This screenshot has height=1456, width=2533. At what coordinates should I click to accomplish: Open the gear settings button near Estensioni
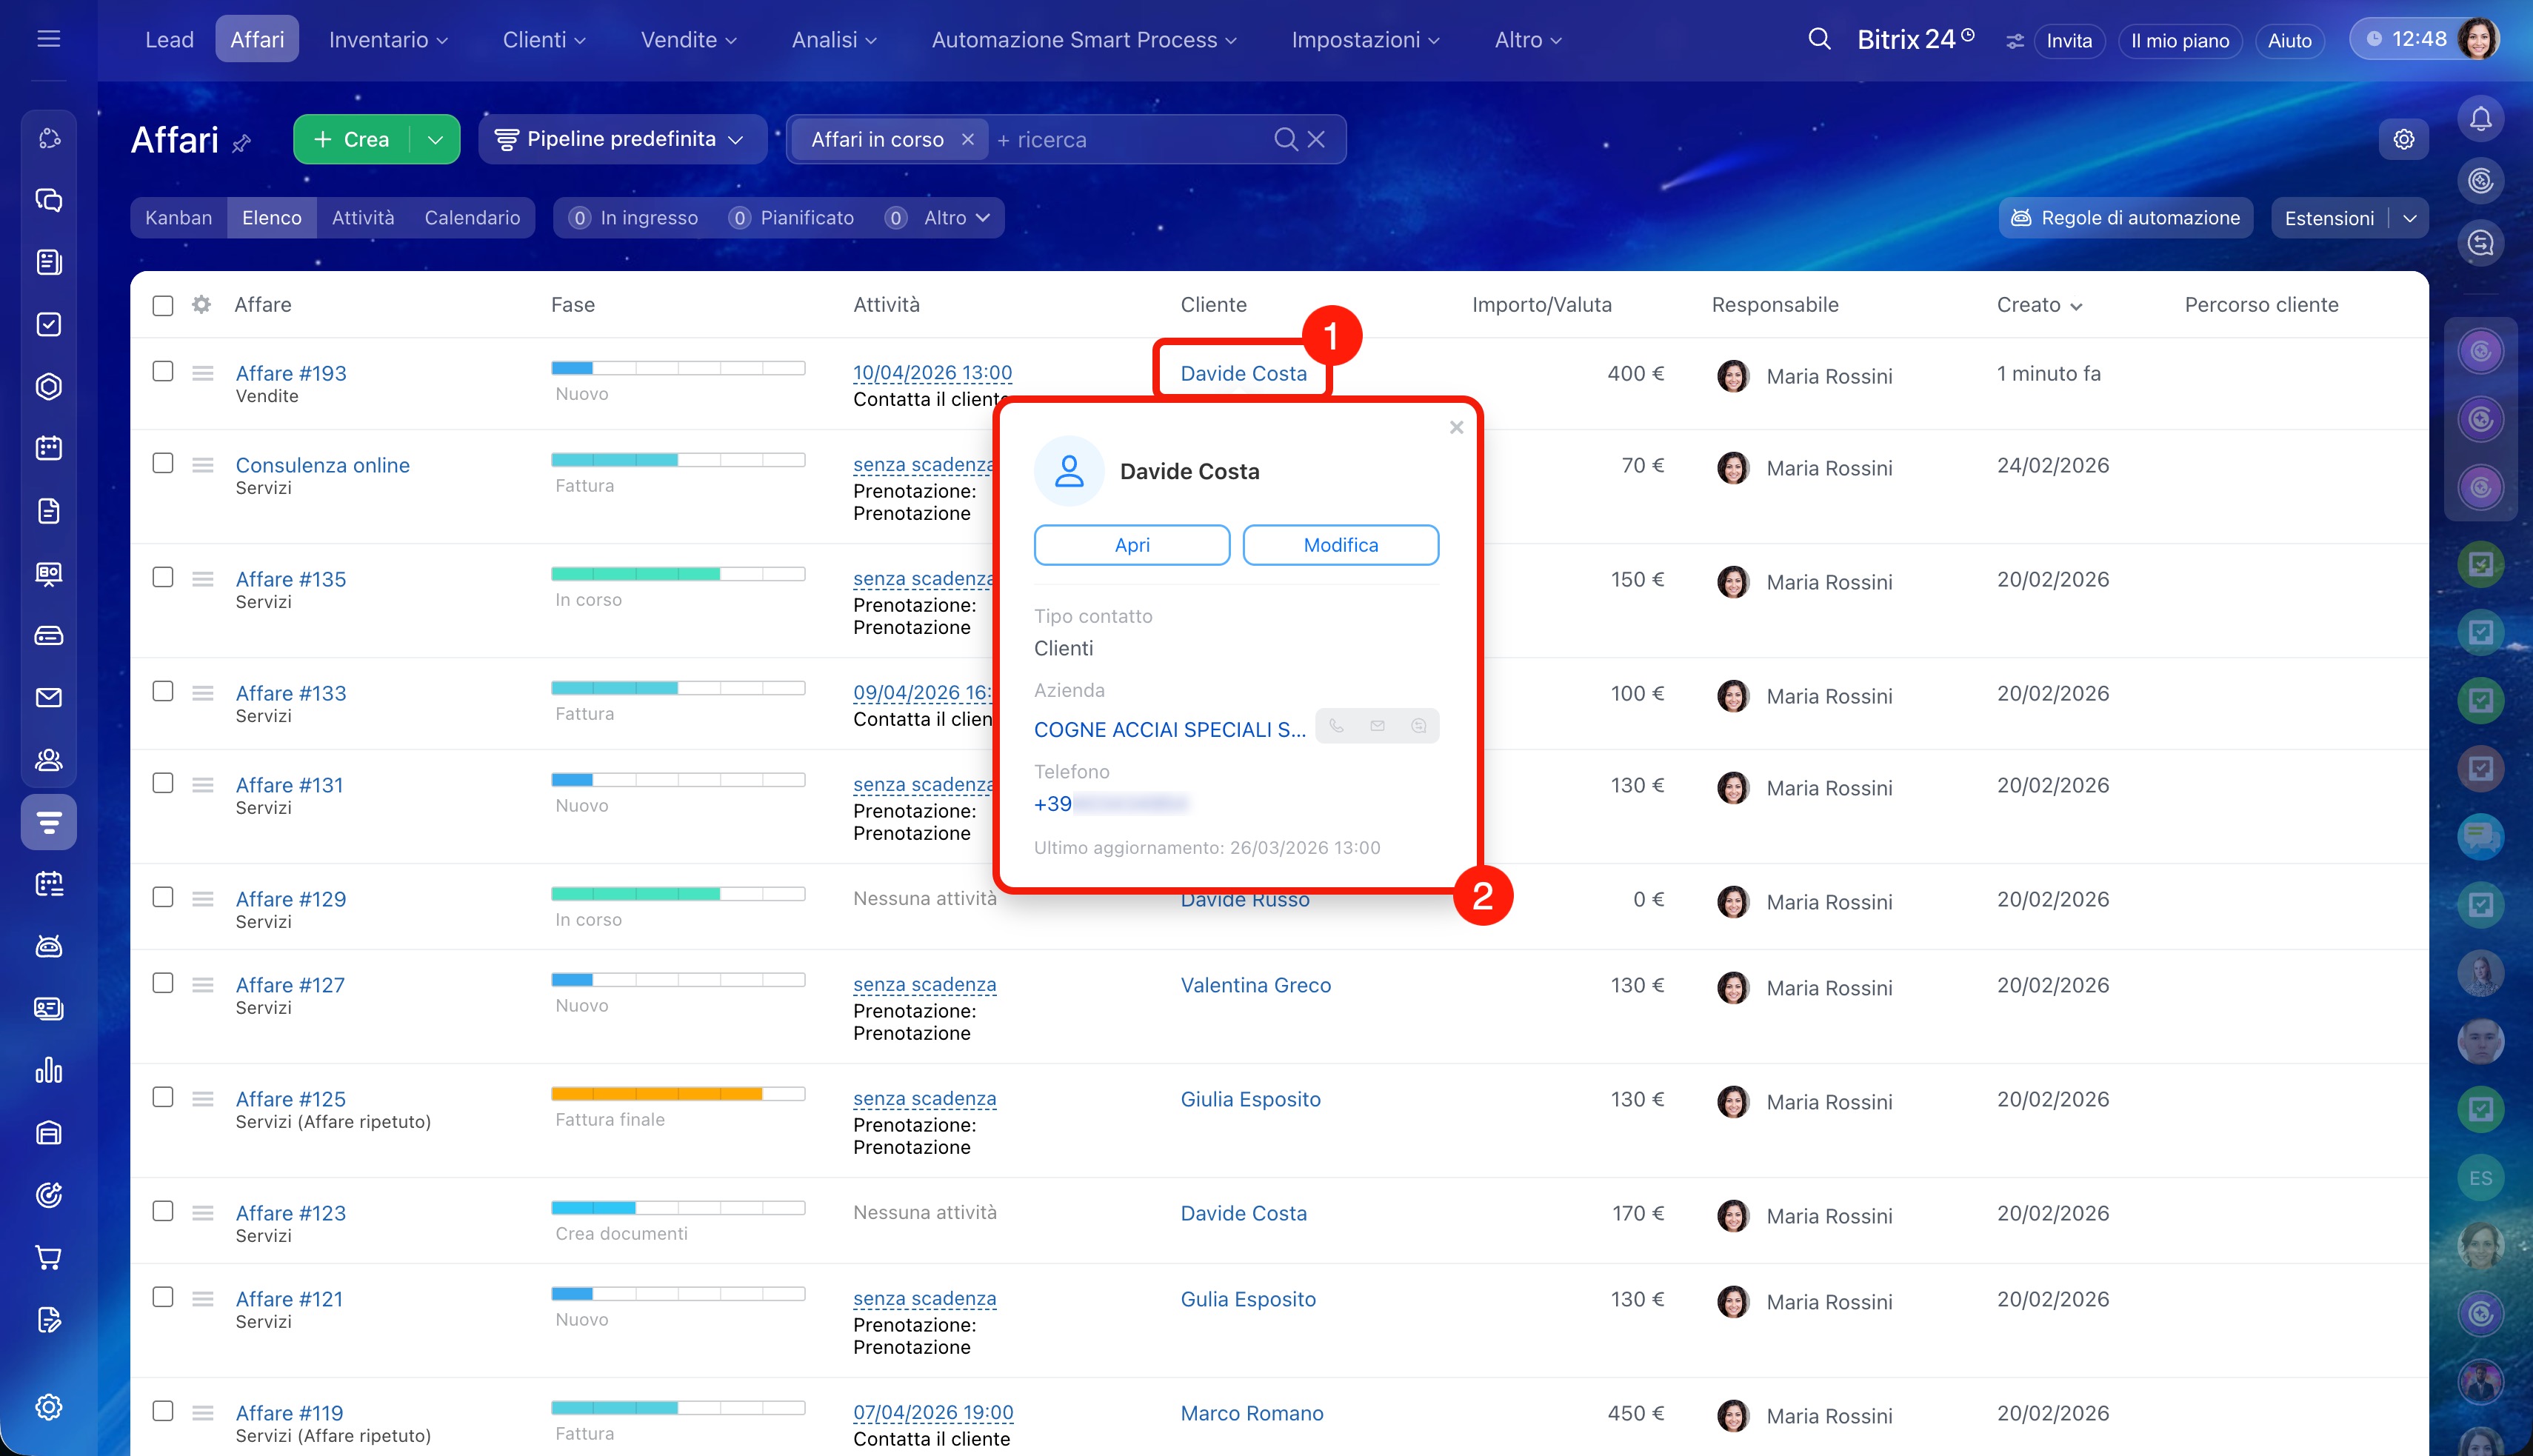2404,139
